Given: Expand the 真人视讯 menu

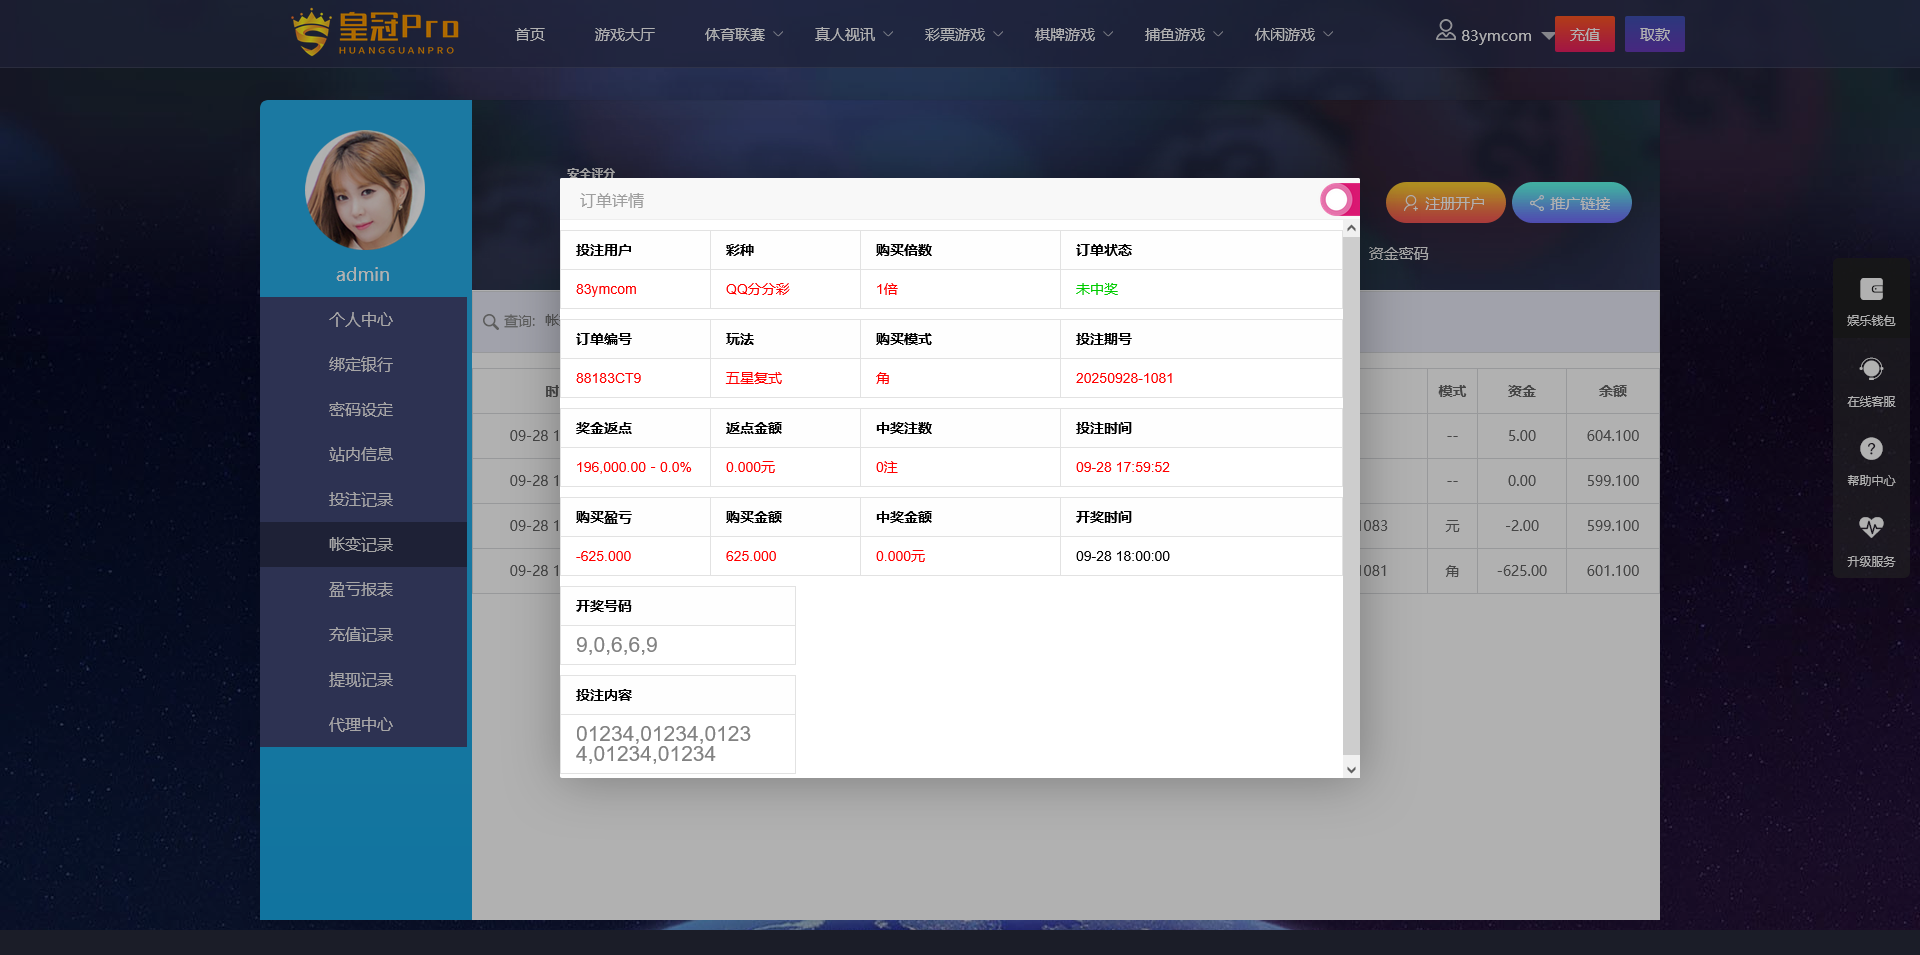Looking at the screenshot, I should [853, 35].
